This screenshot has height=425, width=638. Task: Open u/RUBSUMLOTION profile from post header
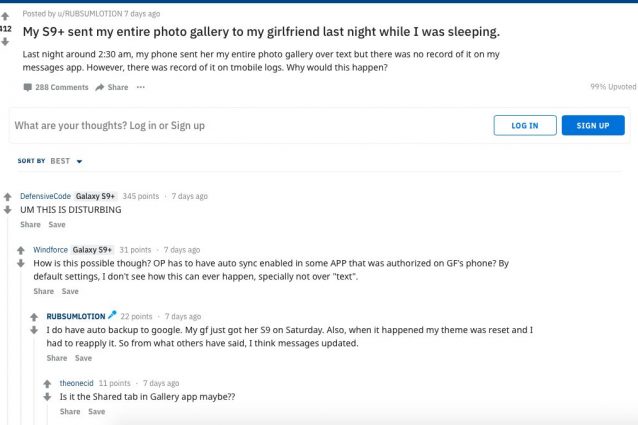90,14
